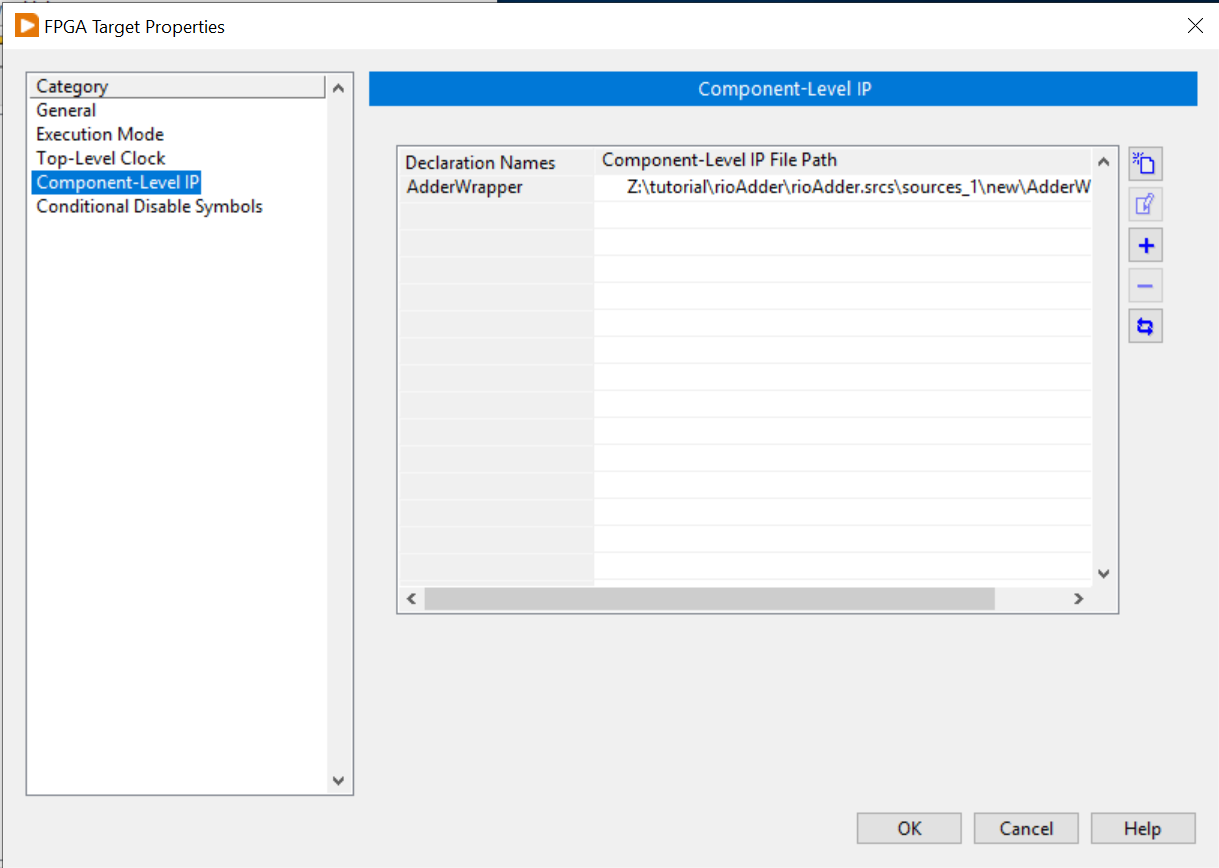Add an IP file using the plus icon
This screenshot has height=868, width=1219.
point(1145,244)
